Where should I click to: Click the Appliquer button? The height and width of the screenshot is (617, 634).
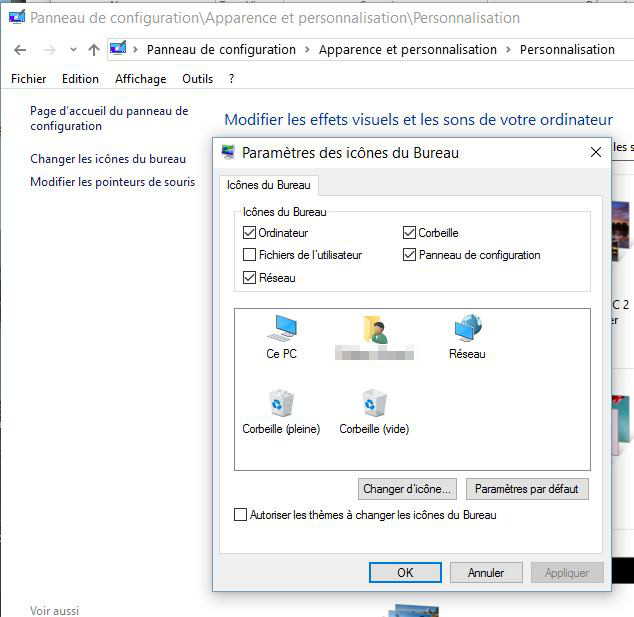[567, 573]
